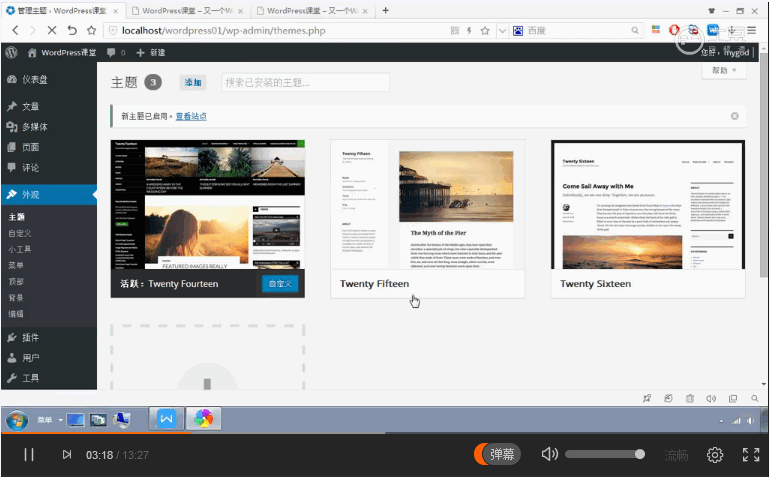This screenshot has width=769, height=477.
Task: Dismiss the theme activated notice
Action: (x=735, y=116)
